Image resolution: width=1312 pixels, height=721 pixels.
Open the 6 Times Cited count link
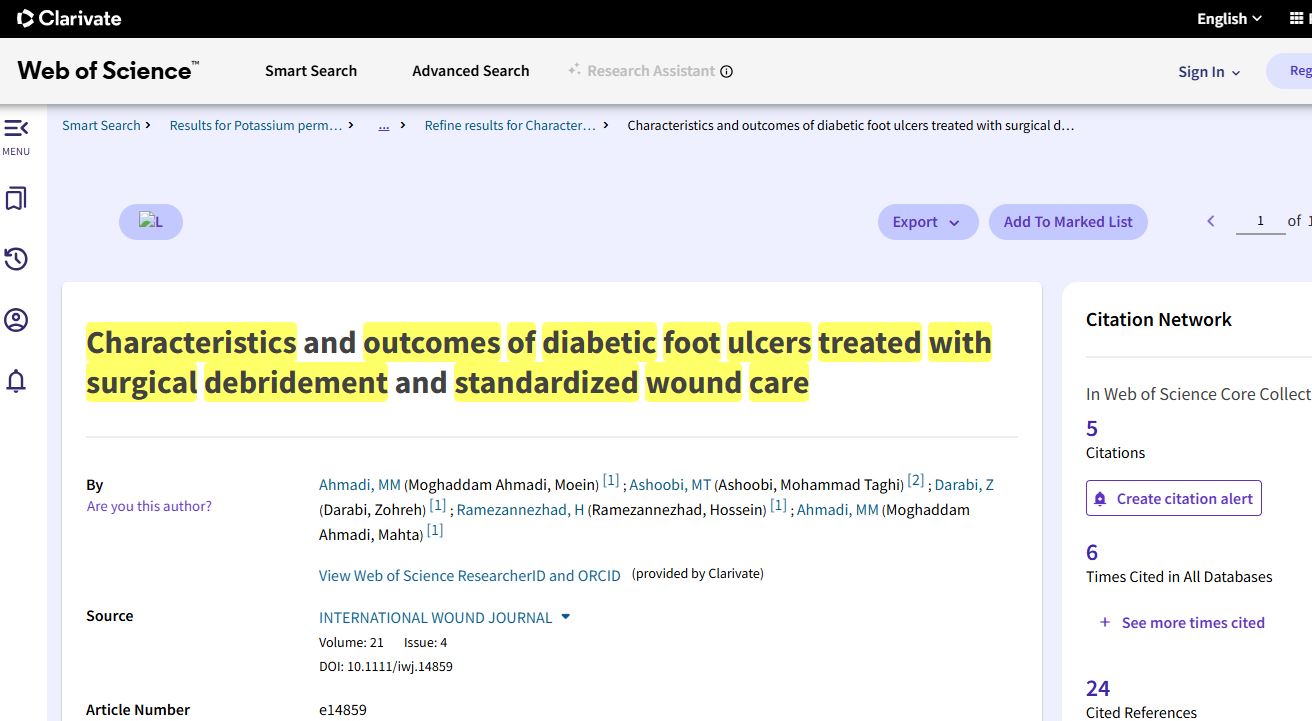[1092, 552]
